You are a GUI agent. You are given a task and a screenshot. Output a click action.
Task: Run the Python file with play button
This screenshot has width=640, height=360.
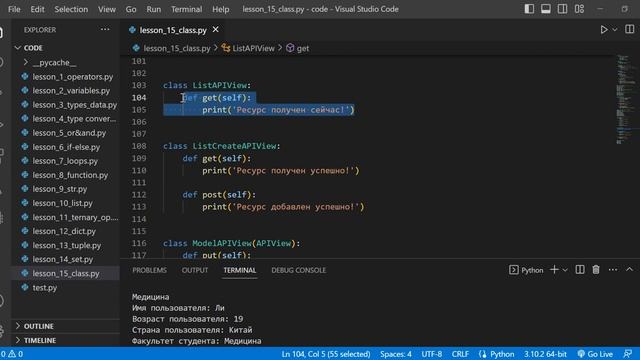tap(604, 29)
